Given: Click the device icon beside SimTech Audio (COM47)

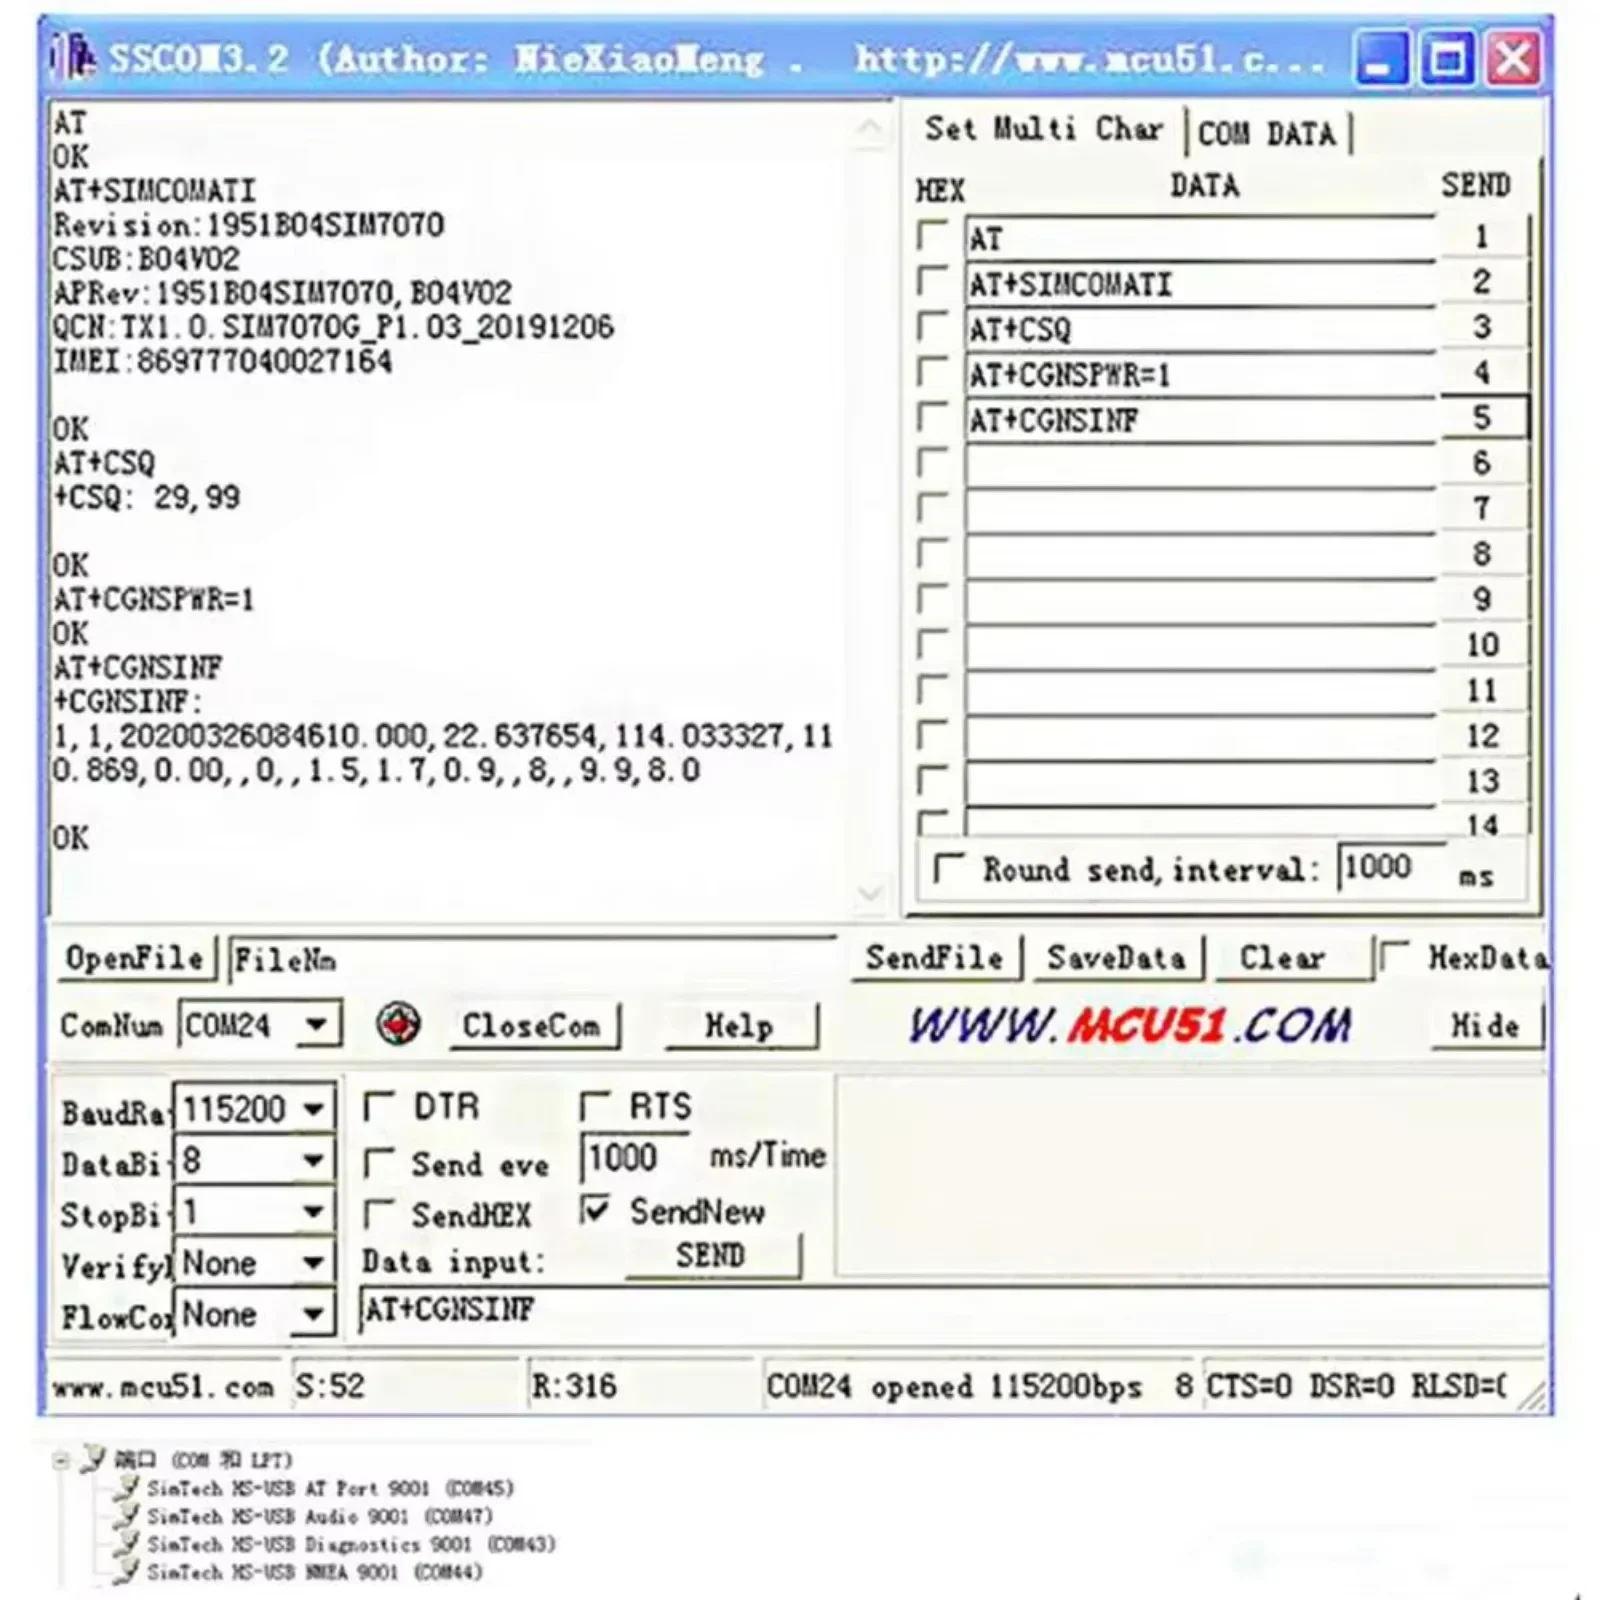Looking at the screenshot, I should pos(127,1516).
